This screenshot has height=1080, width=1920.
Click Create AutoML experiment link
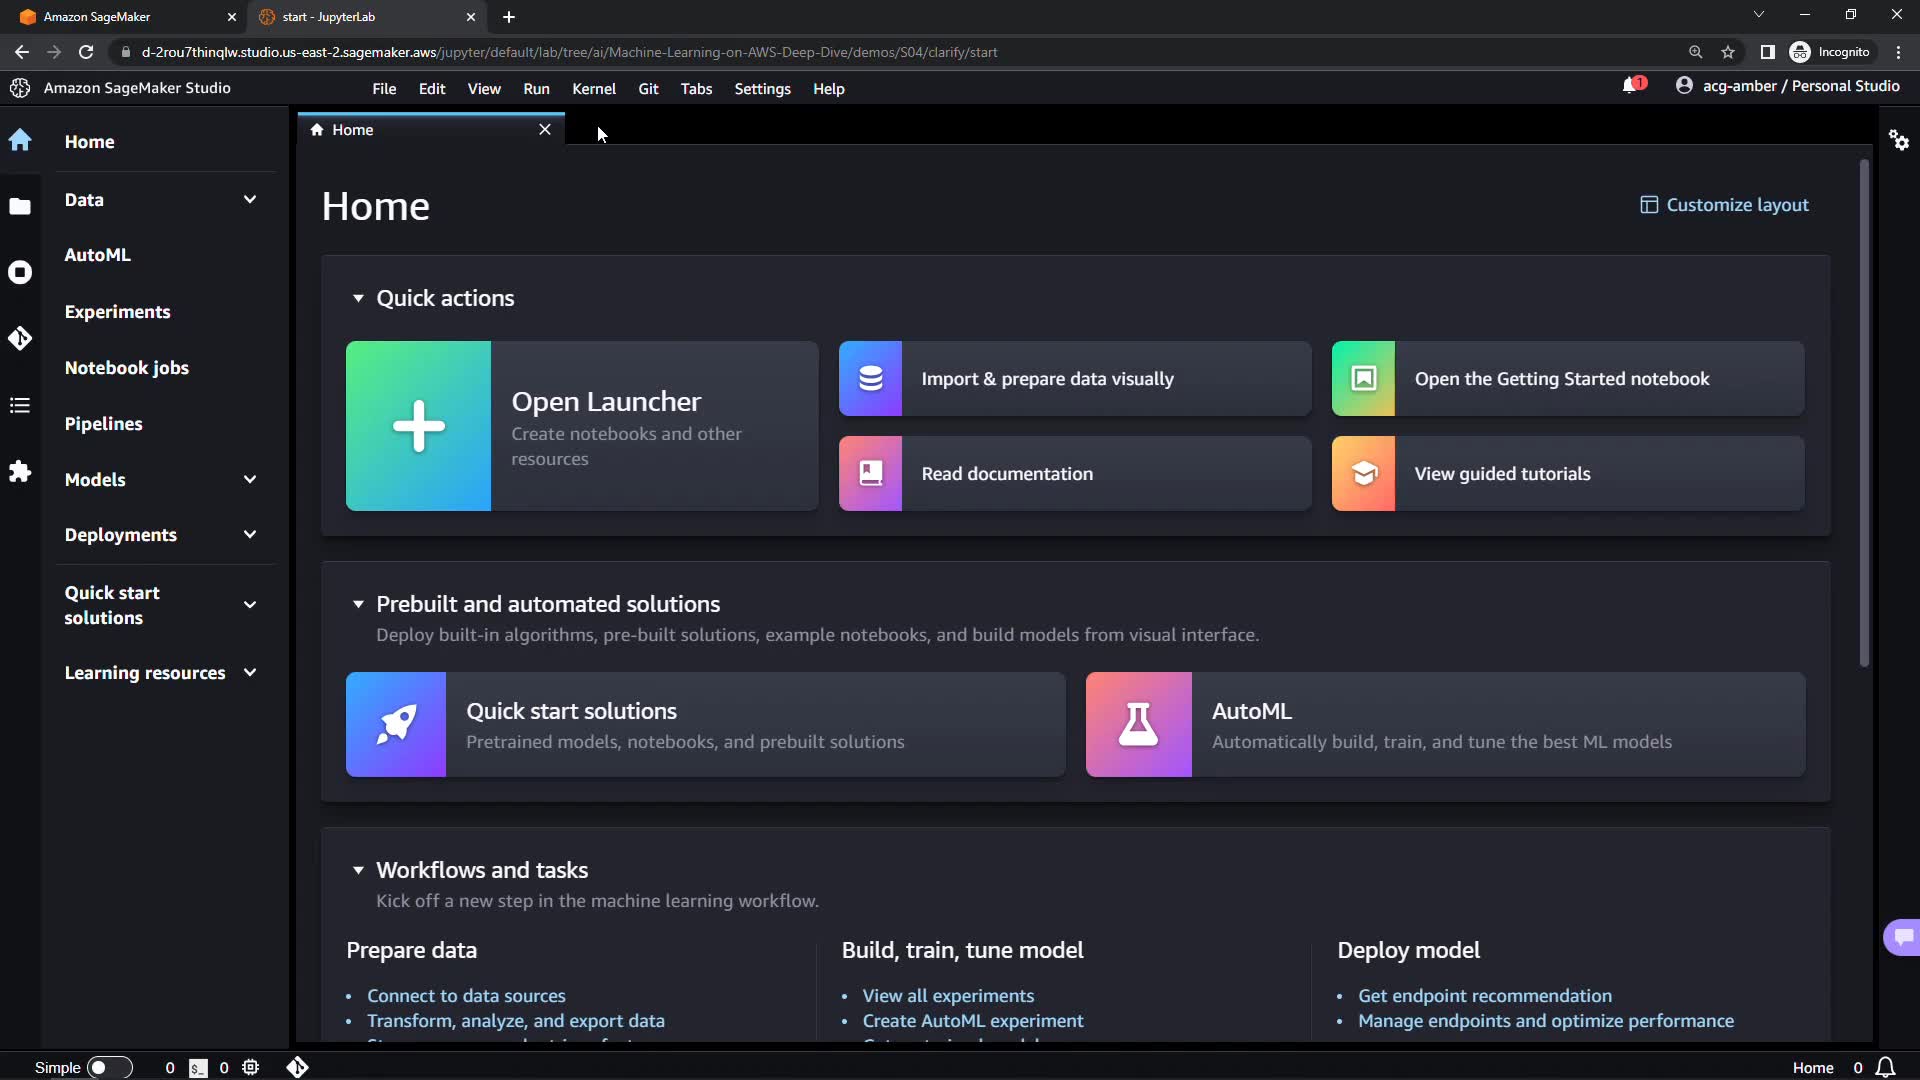point(972,1021)
